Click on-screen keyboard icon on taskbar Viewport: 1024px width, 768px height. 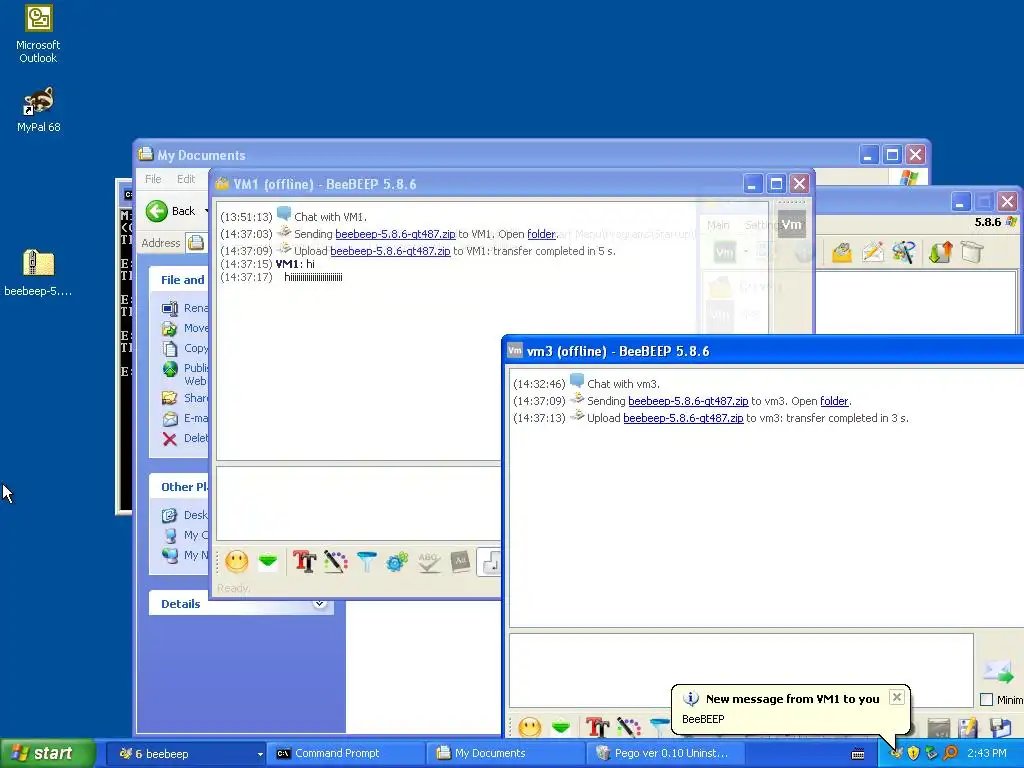pos(858,754)
